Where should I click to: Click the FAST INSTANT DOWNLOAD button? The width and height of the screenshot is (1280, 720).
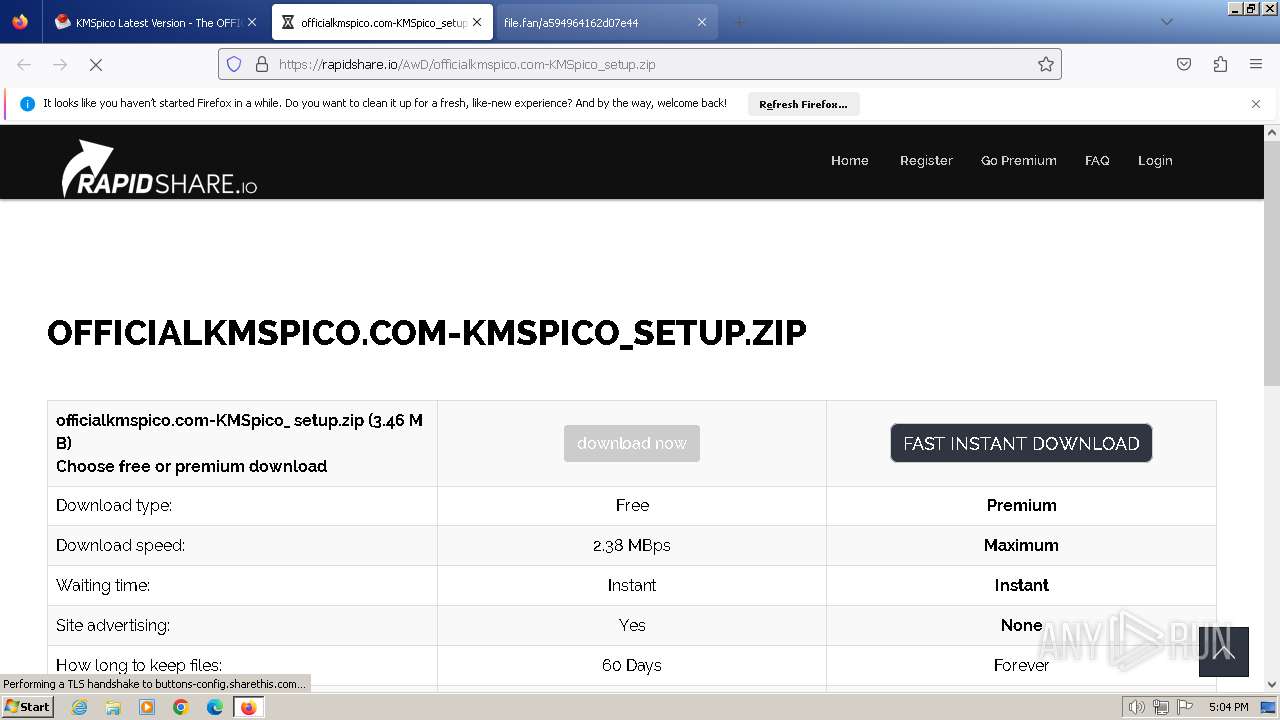pyautogui.click(x=1021, y=443)
